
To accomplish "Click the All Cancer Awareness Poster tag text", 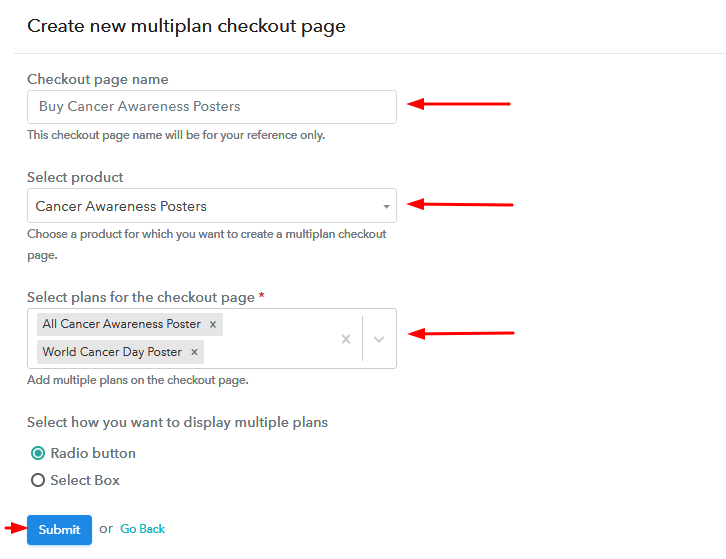I will point(122,324).
